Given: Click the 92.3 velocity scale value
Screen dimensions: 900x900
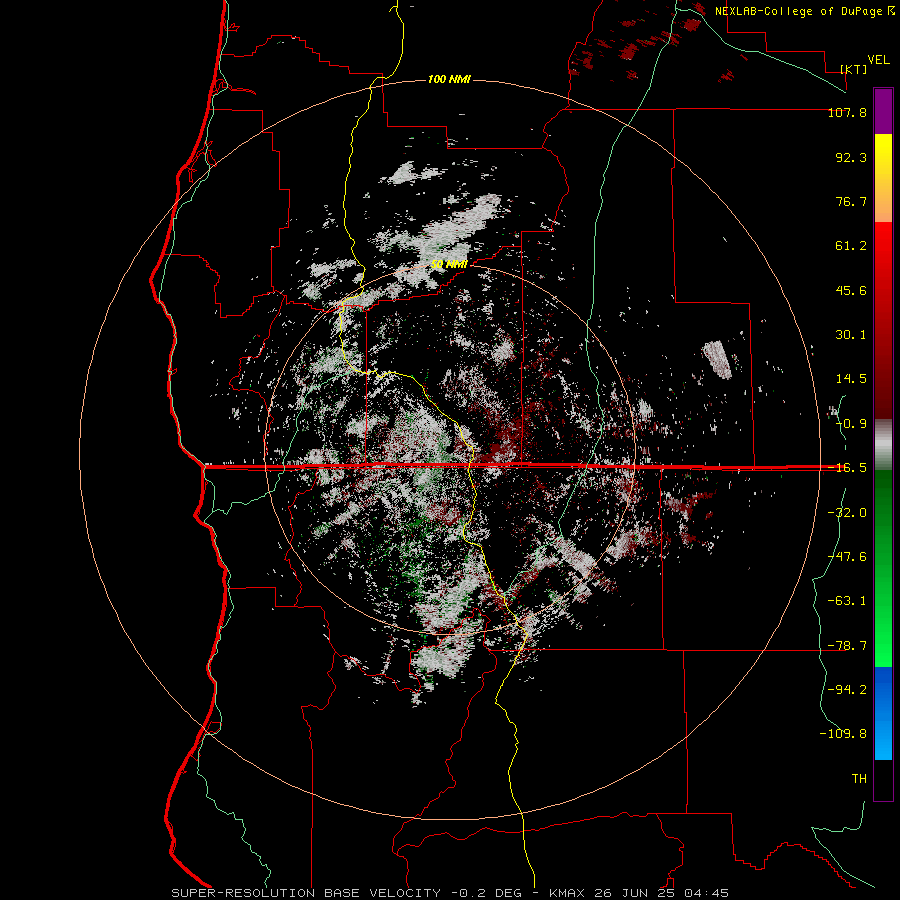Looking at the screenshot, I should (x=851, y=157).
